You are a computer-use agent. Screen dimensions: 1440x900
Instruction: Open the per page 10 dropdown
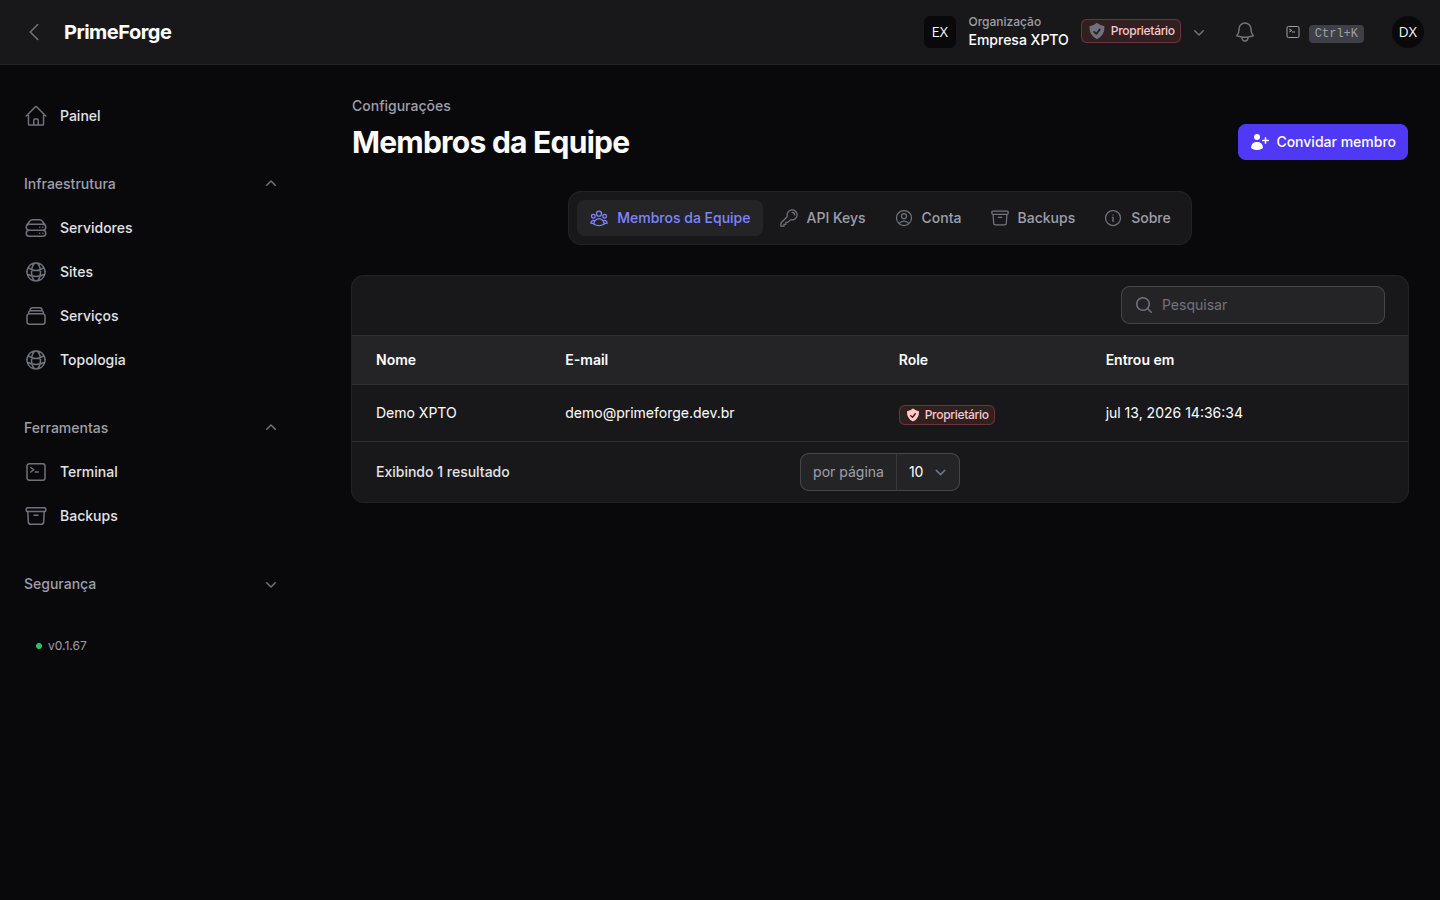click(x=928, y=472)
